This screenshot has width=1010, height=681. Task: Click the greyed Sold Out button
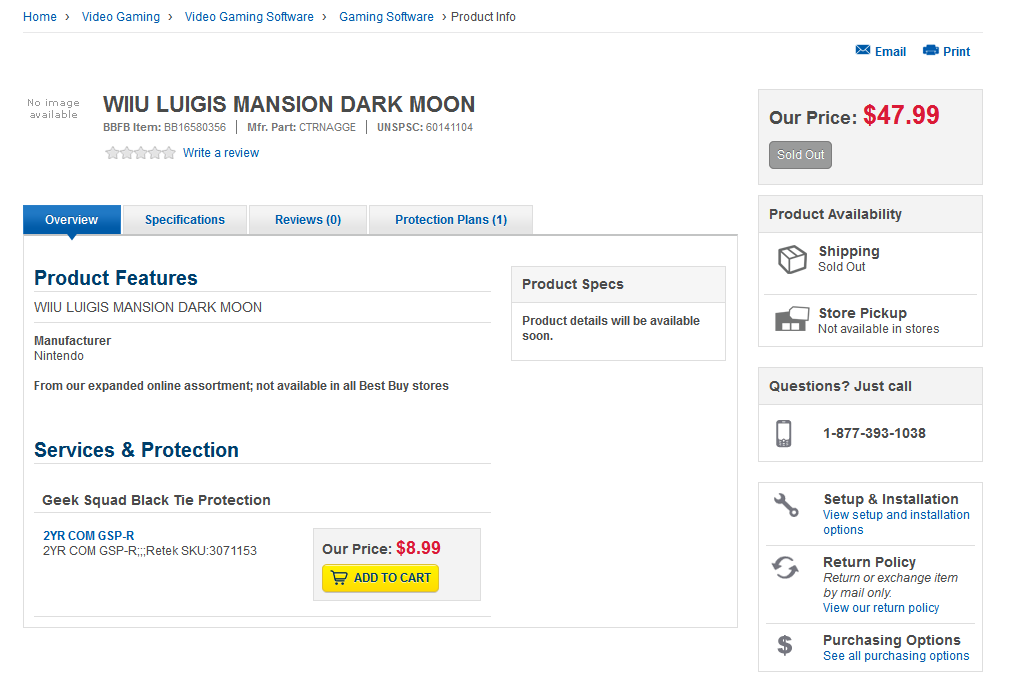pyautogui.click(x=800, y=155)
